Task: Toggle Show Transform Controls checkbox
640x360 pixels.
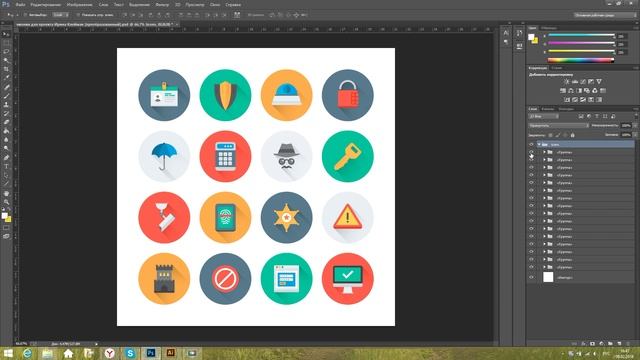Action: point(78,15)
